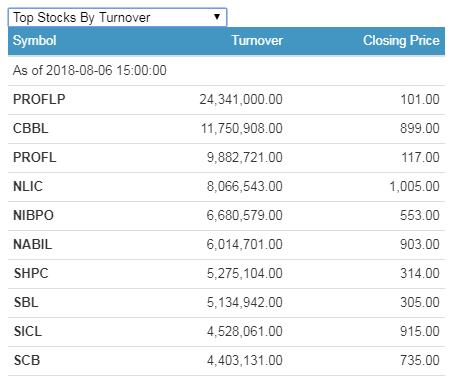The width and height of the screenshot is (456, 378).
Task: Open the Top Stocks By Turnover dropdown
Action: coord(117,17)
